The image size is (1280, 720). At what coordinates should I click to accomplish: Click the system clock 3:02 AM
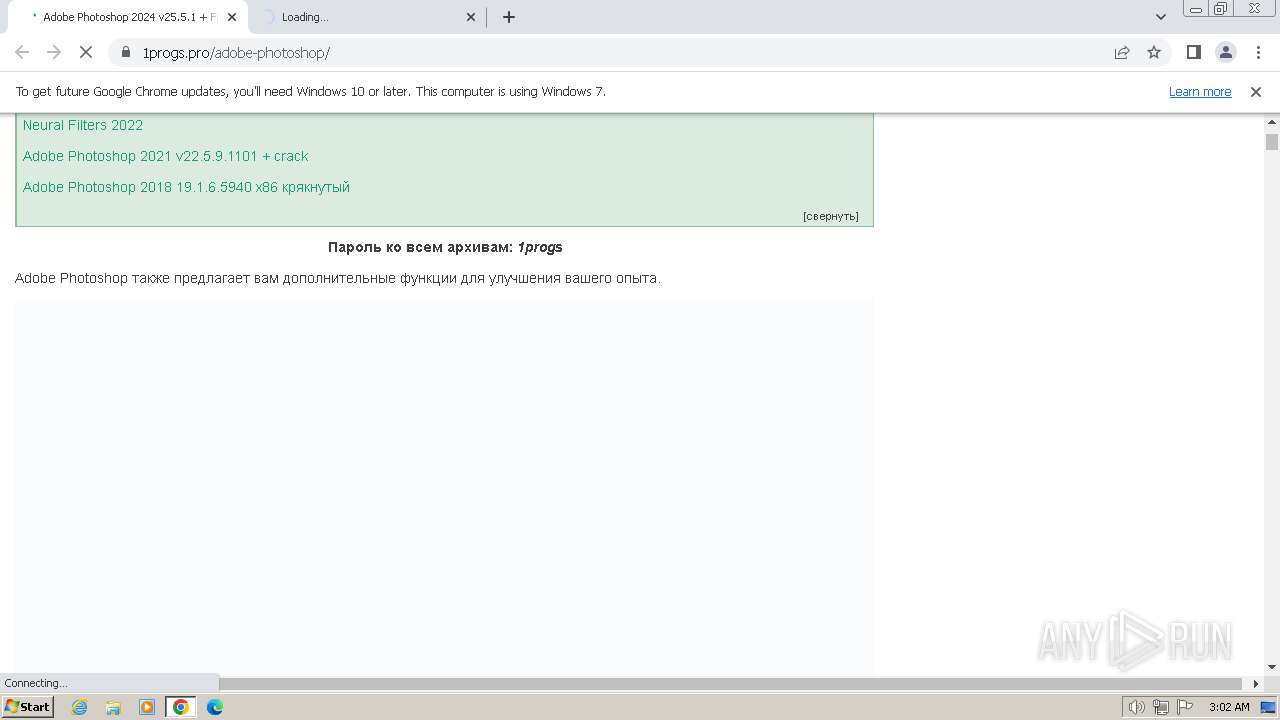pos(1229,707)
